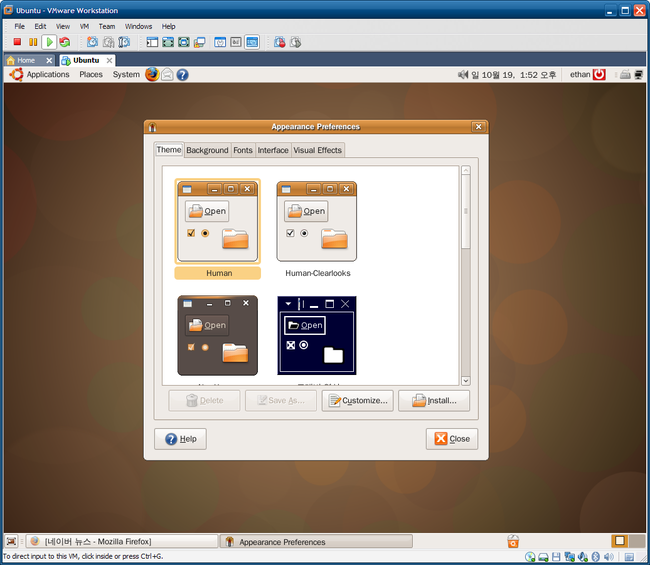
Task: Switch to the Home tab in VMware
Action: coord(26,61)
